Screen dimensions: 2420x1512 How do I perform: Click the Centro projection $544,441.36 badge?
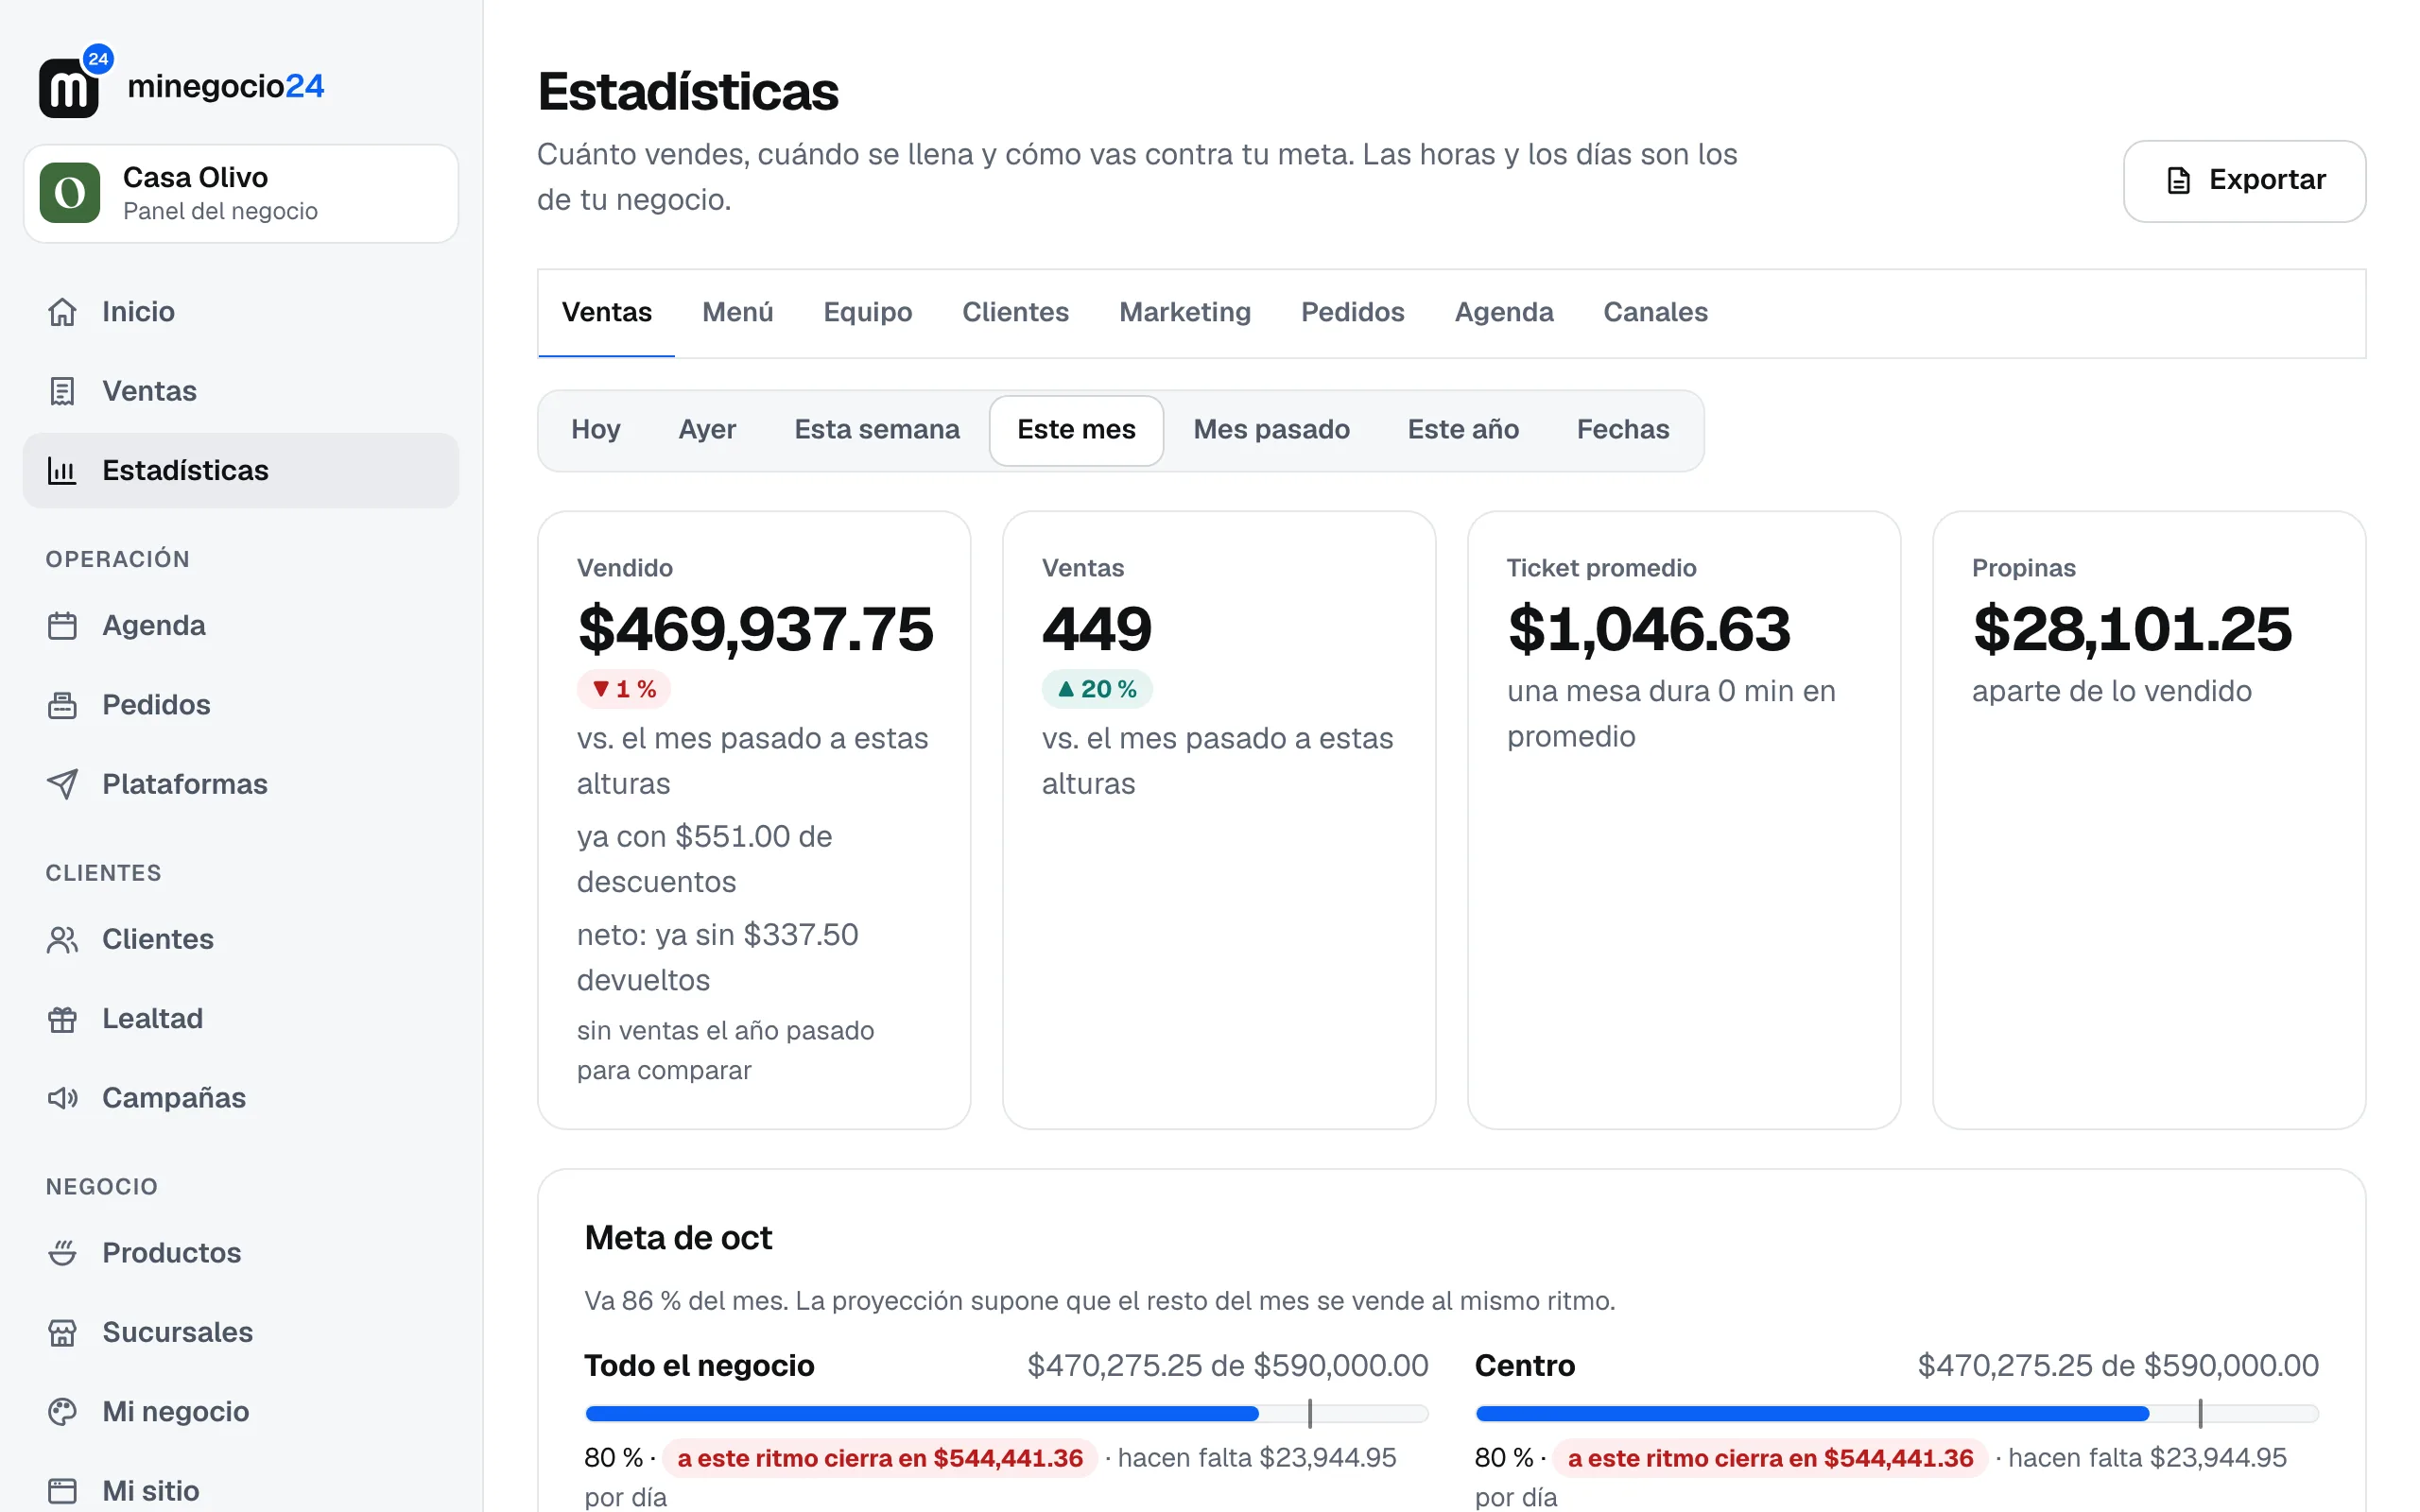(x=1770, y=1458)
